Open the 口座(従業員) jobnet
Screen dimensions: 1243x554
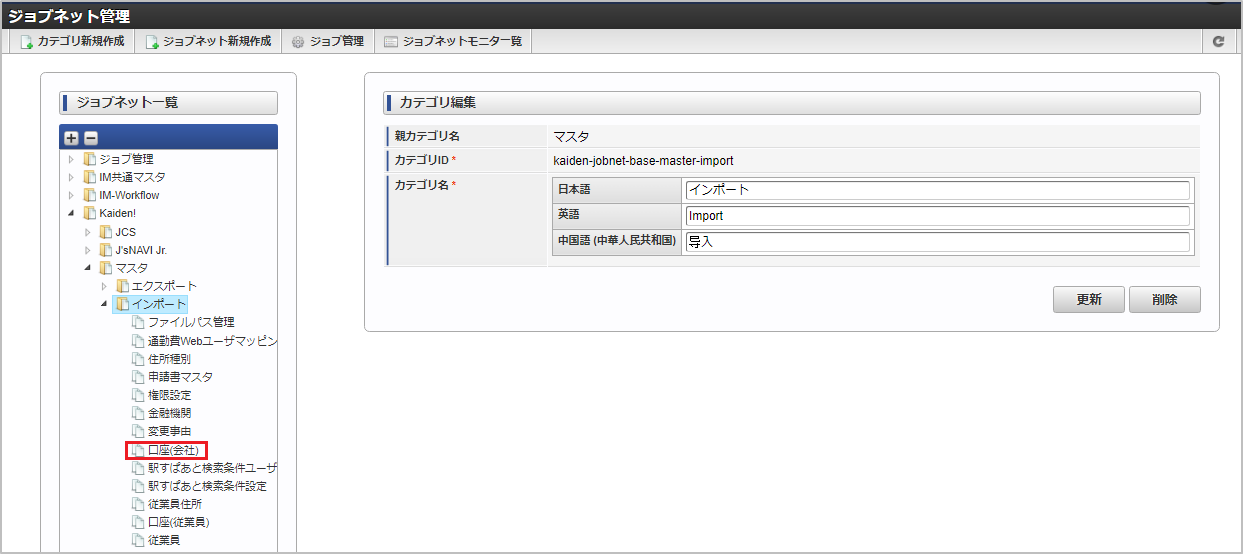click(x=179, y=522)
